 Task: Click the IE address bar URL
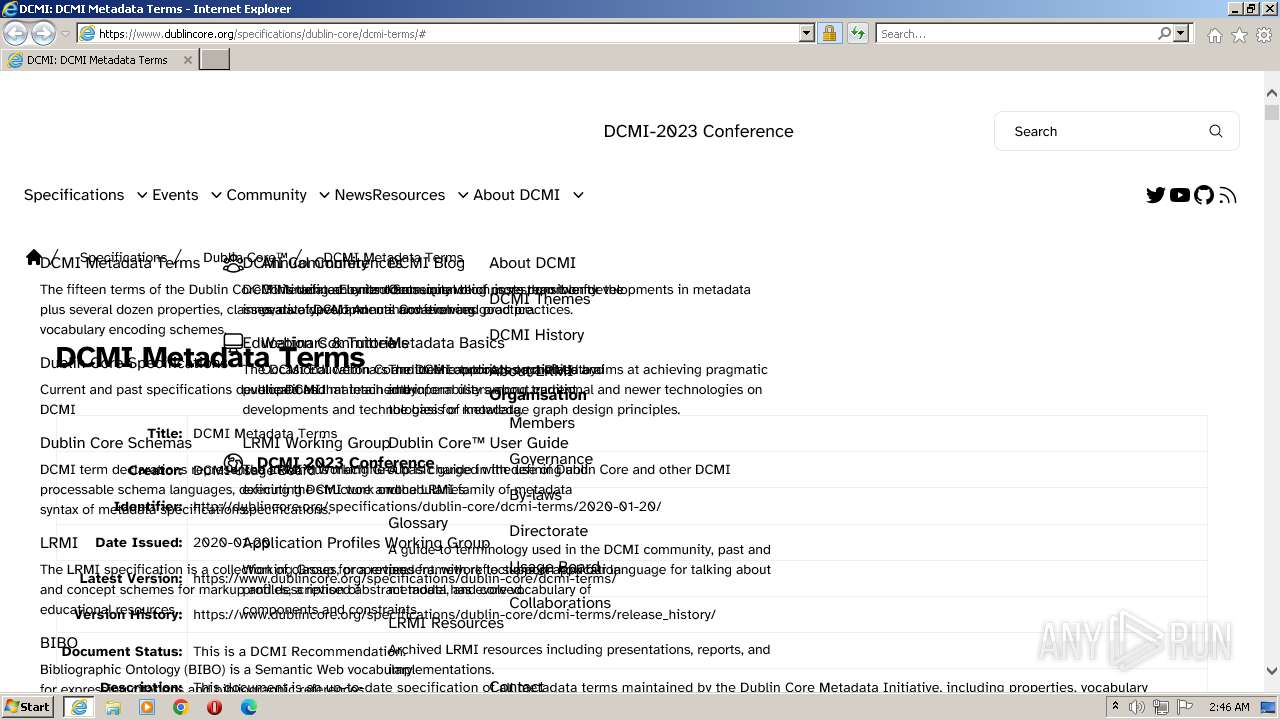[448, 33]
